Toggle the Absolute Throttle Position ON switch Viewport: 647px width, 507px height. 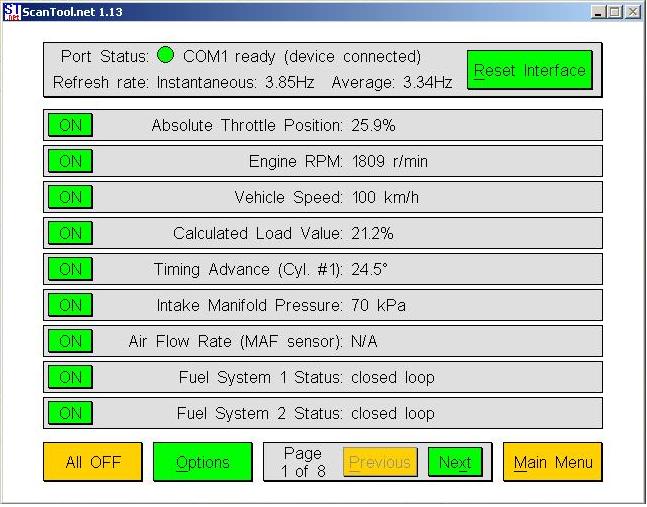click(70, 125)
